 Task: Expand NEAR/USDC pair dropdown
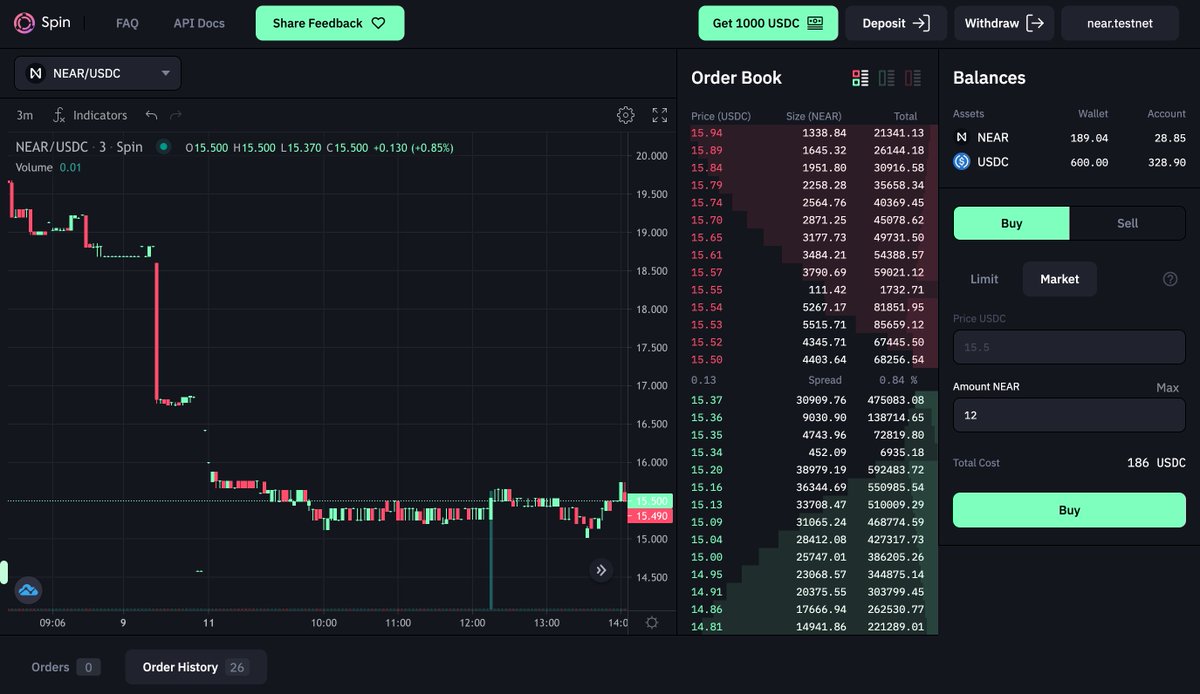98,73
